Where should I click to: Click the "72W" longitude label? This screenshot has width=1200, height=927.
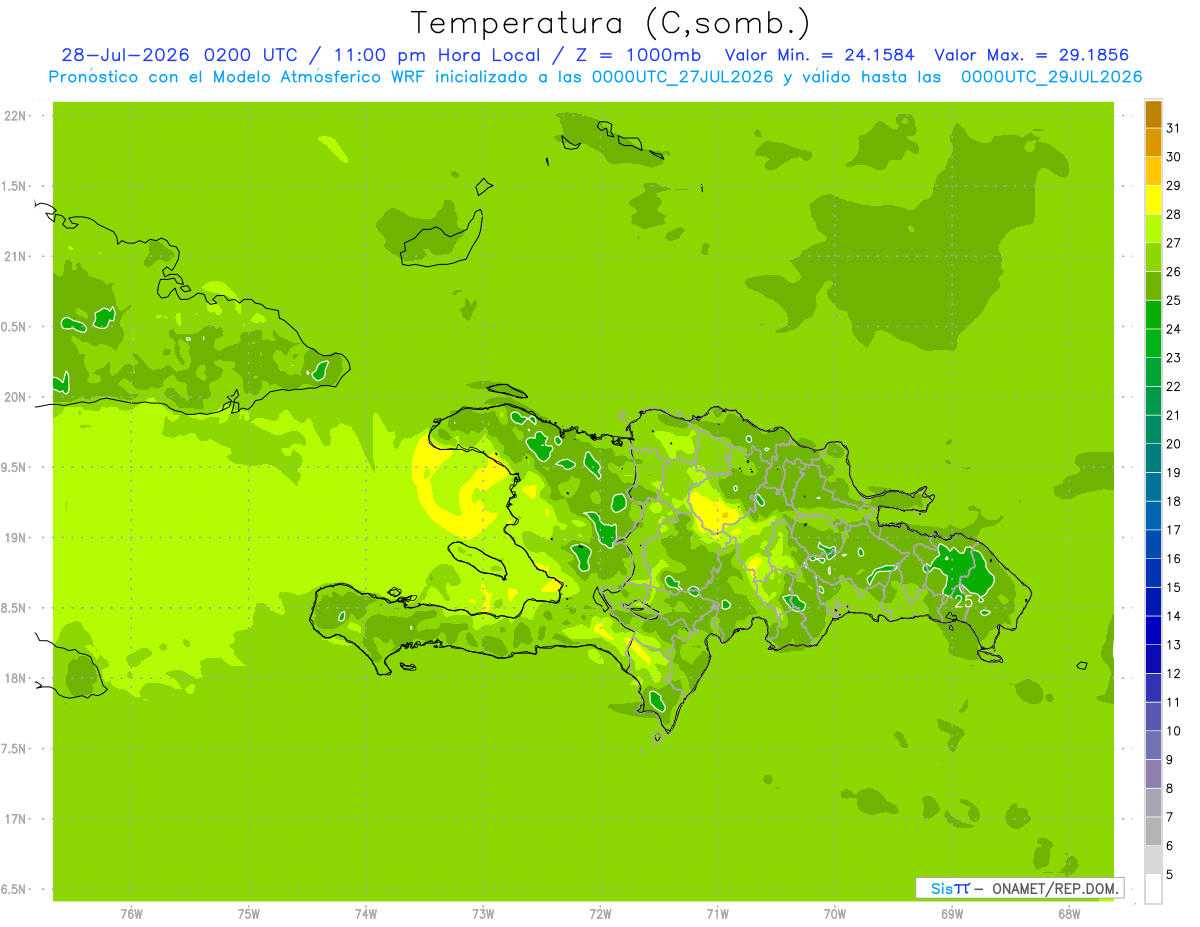(600, 915)
